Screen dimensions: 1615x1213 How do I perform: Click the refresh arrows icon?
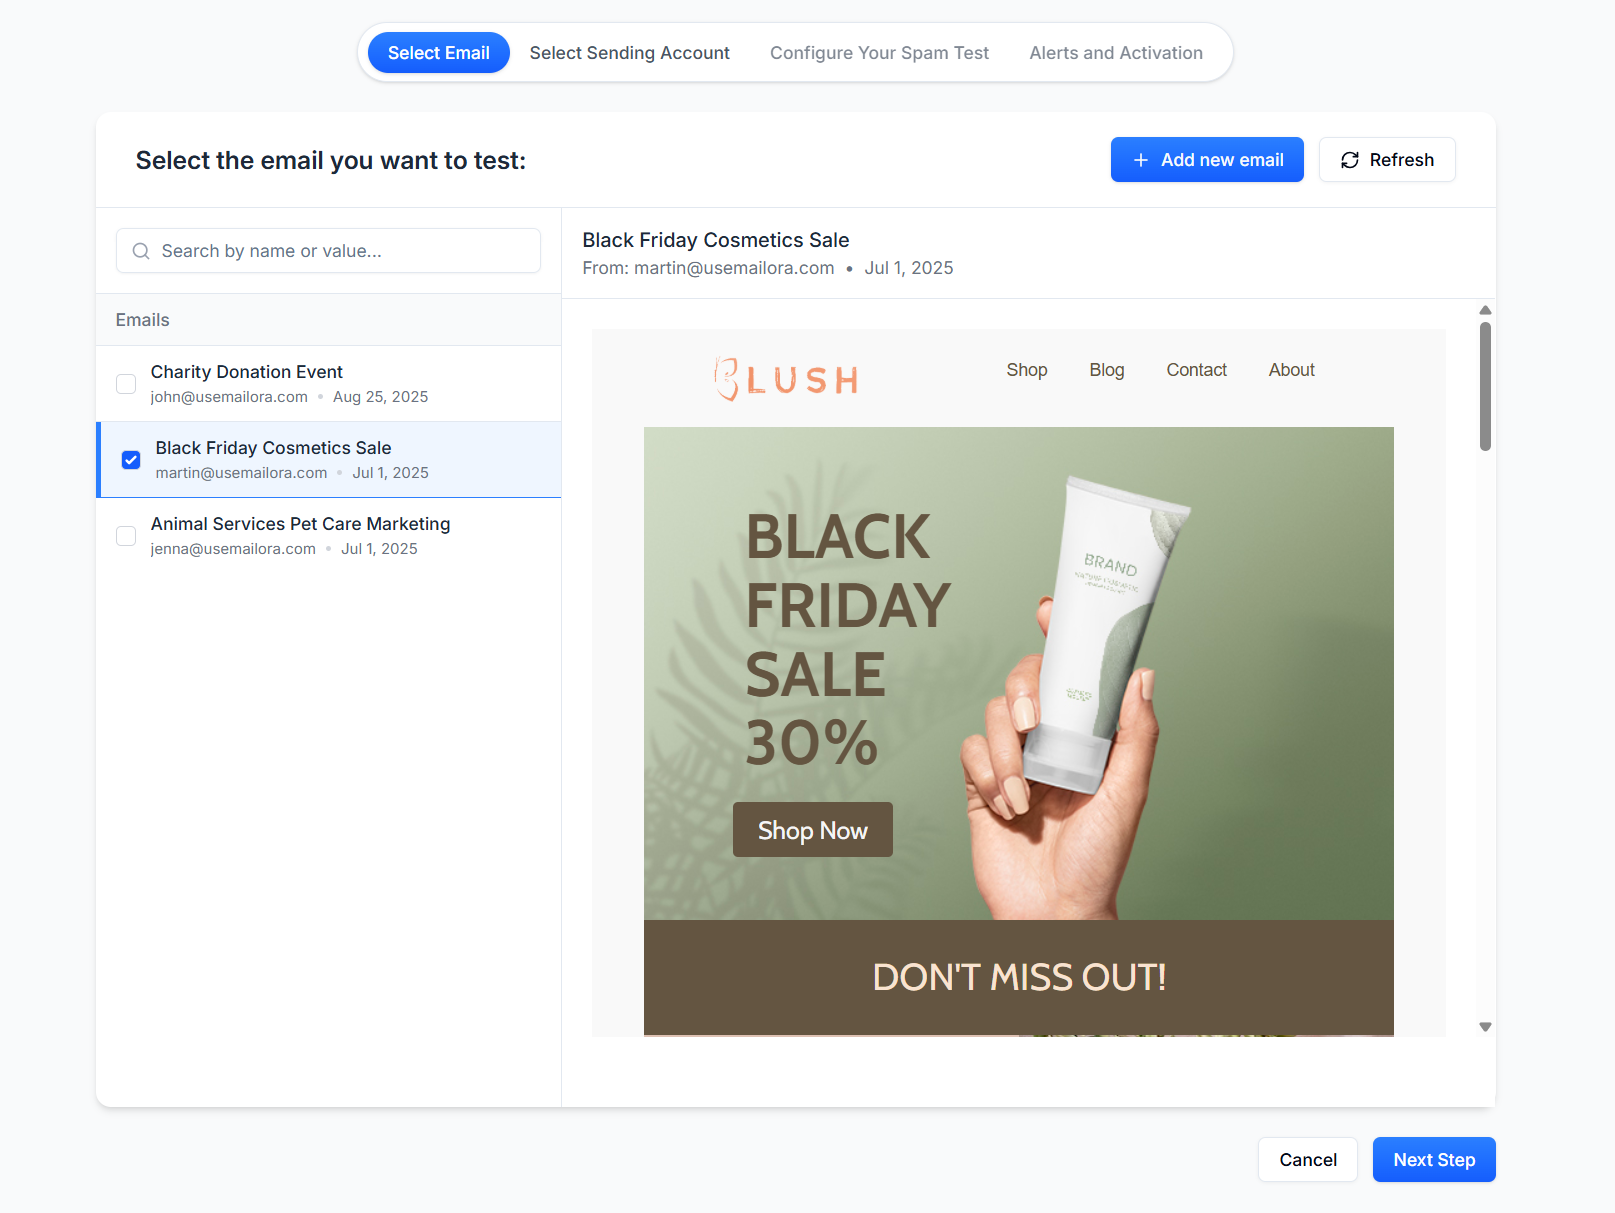[x=1349, y=160]
